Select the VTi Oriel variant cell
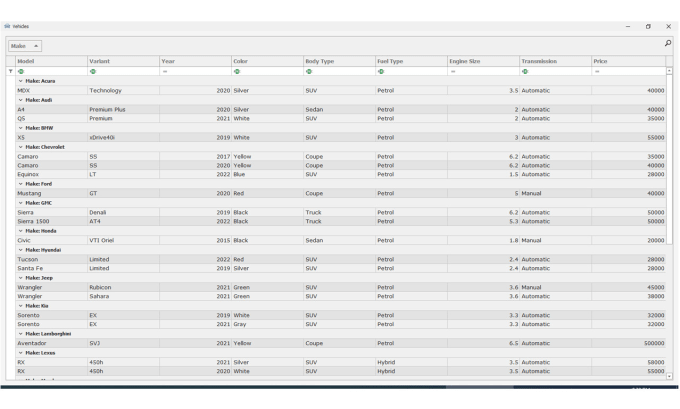This screenshot has width=680, height=409. tap(123, 240)
